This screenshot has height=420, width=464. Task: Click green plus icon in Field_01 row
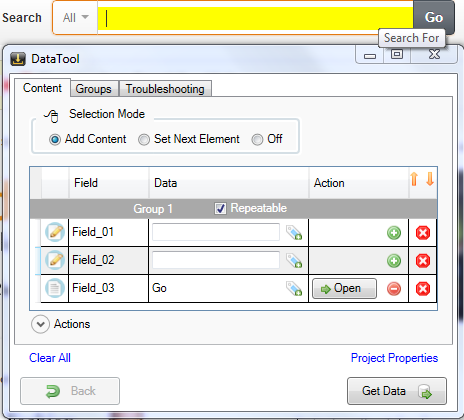tap(394, 233)
